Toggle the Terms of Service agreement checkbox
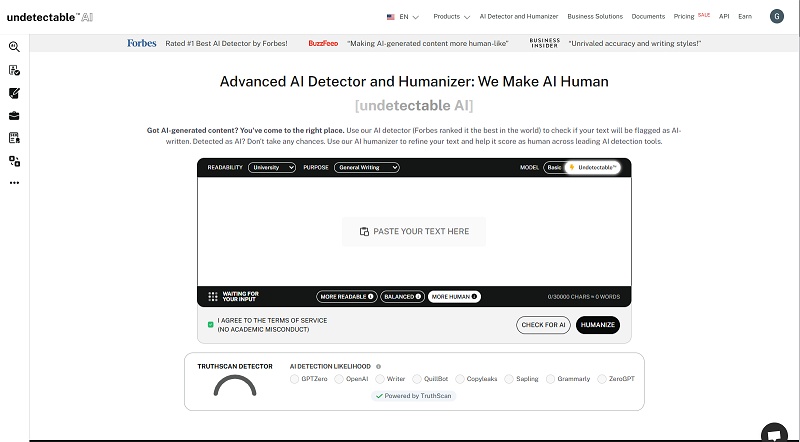 click(210, 325)
